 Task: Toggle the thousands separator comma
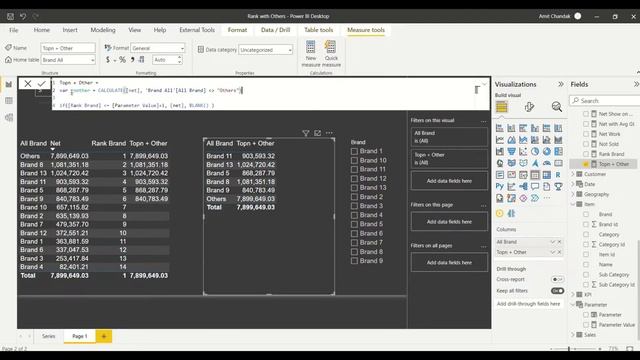[x=132, y=60]
